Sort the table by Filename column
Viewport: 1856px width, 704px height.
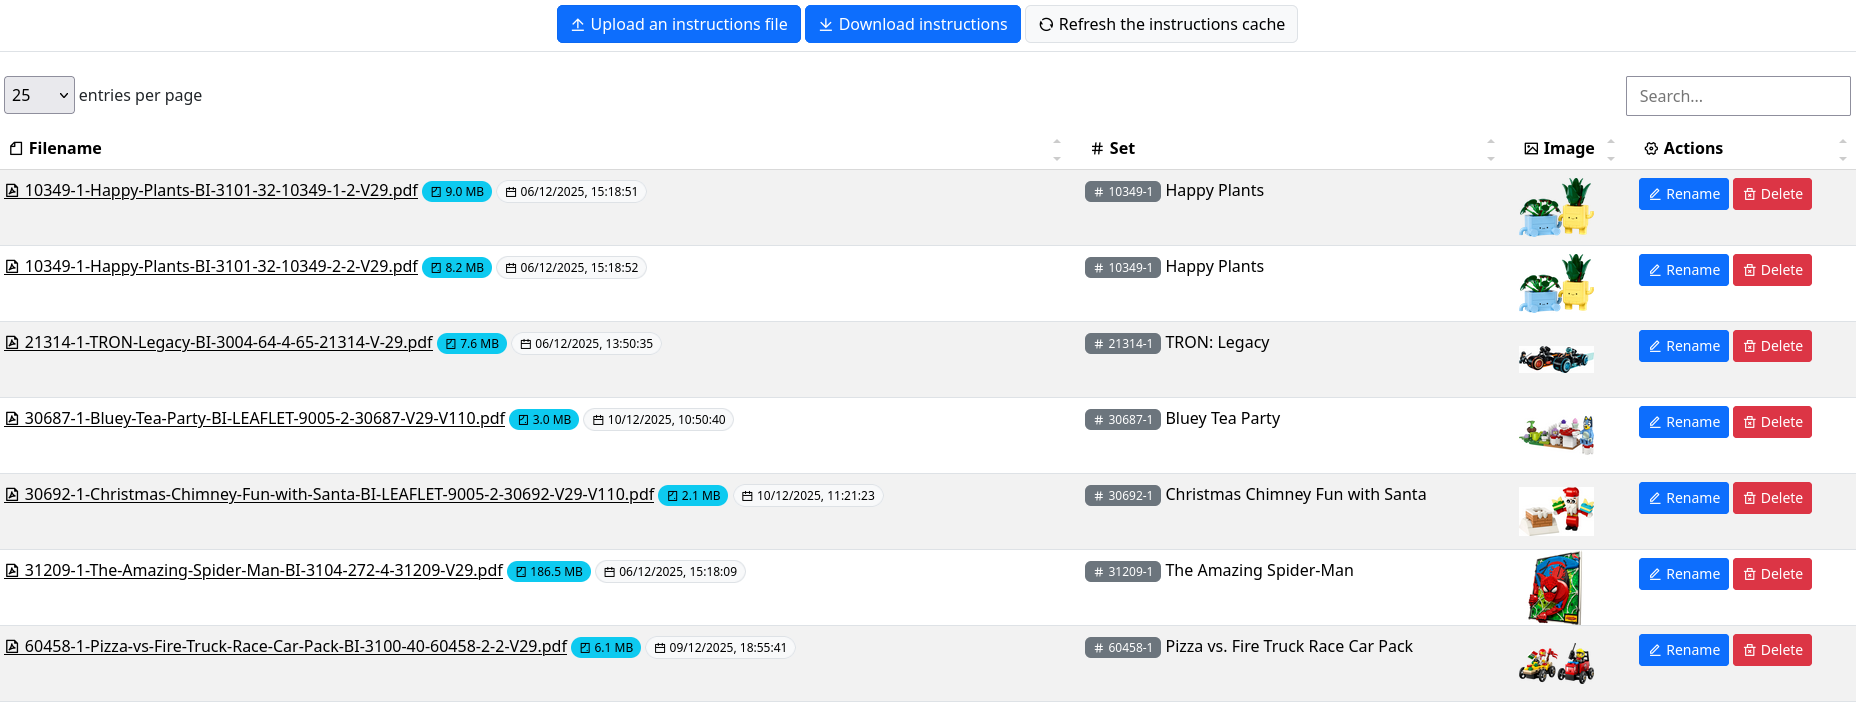click(x=65, y=148)
